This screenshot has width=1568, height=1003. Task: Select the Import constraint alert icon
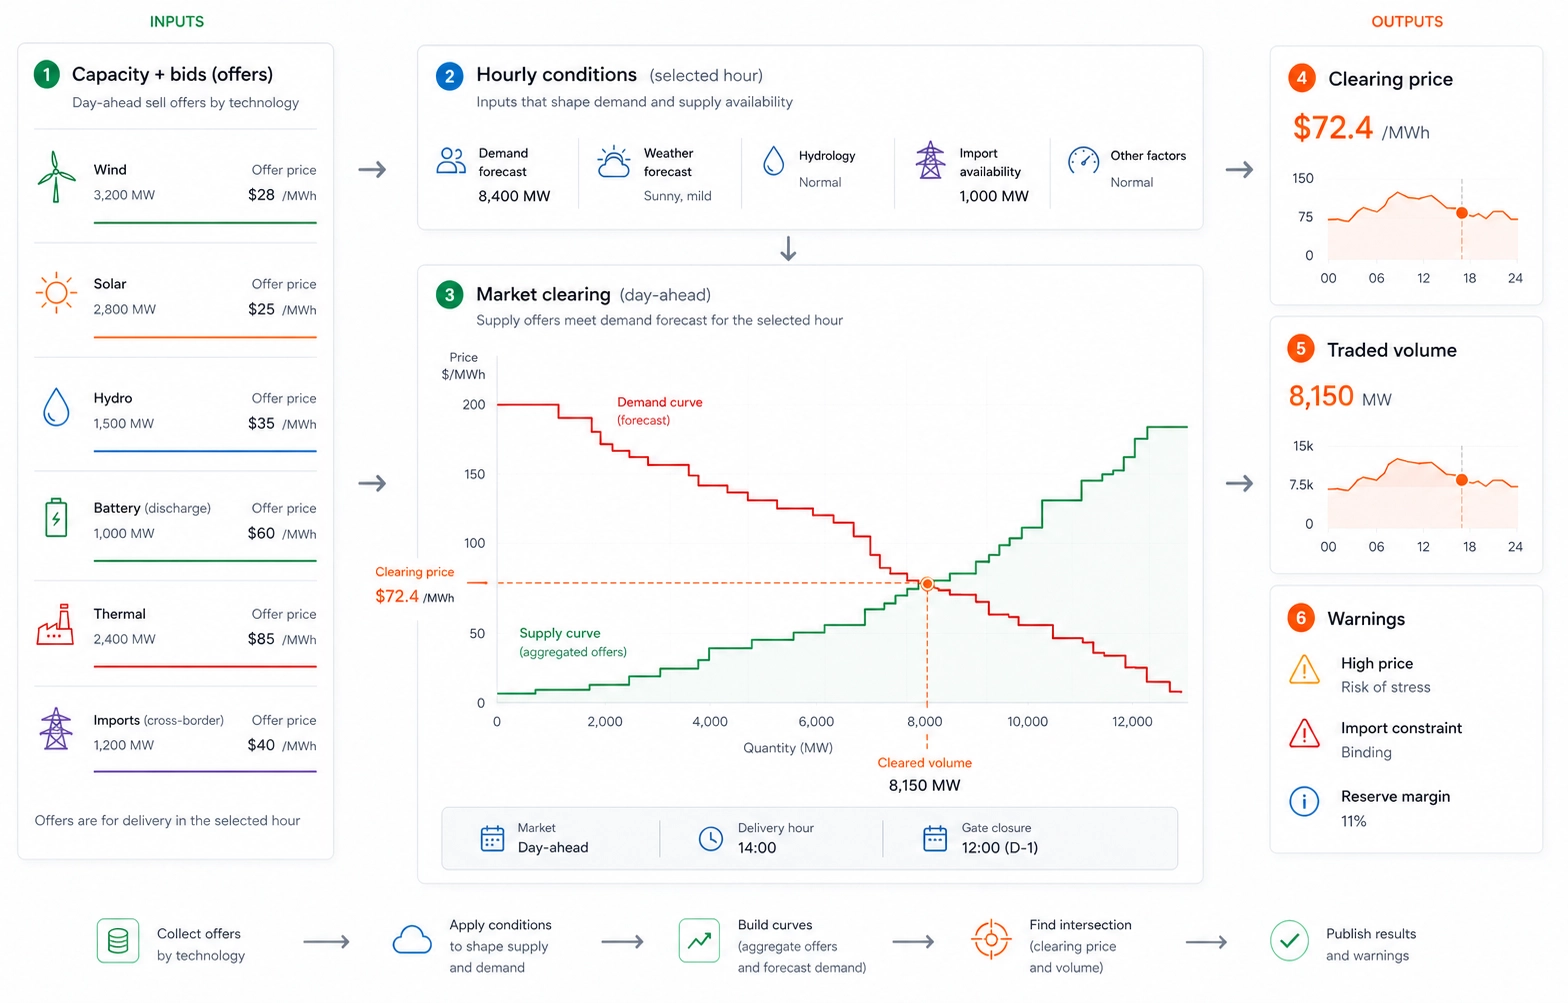1304,734
